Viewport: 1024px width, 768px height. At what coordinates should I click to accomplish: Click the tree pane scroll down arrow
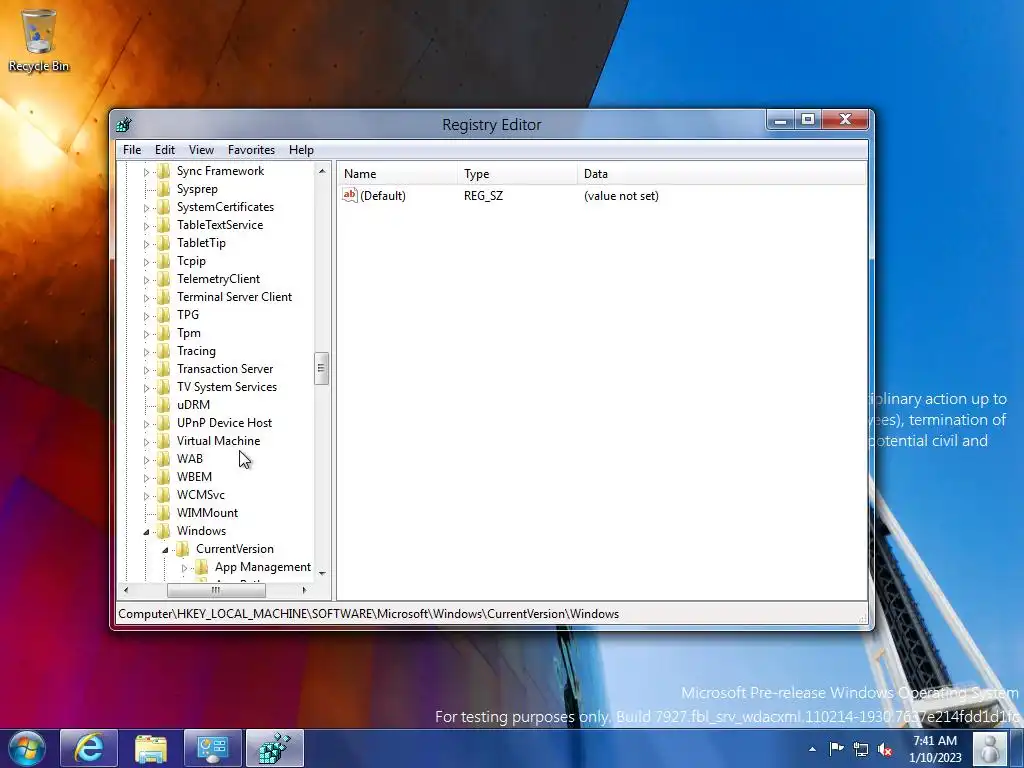(321, 573)
